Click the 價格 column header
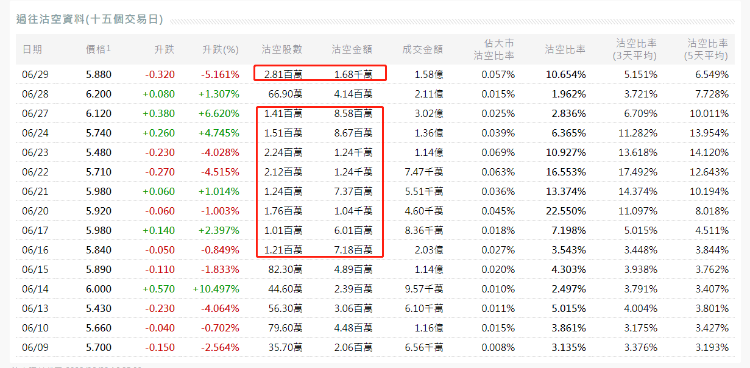Viewport: 750px width, 368px height. (x=96, y=49)
